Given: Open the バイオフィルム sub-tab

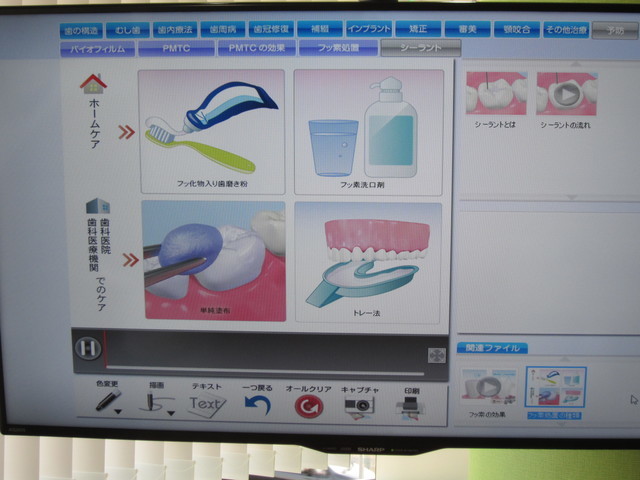Looking at the screenshot, I should pyautogui.click(x=98, y=49).
